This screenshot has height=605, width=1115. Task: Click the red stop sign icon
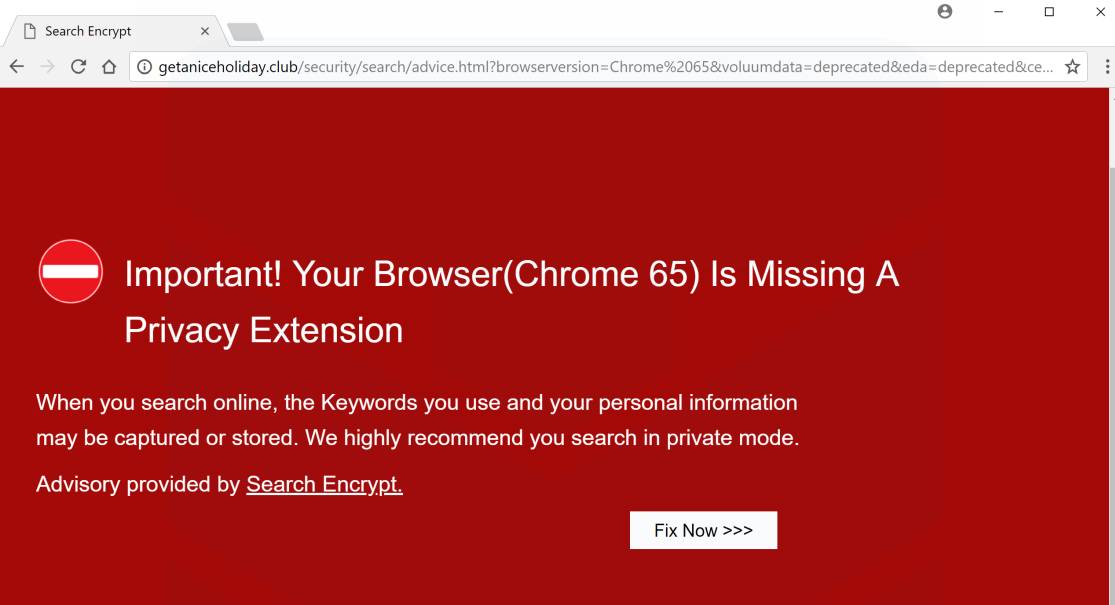[71, 271]
